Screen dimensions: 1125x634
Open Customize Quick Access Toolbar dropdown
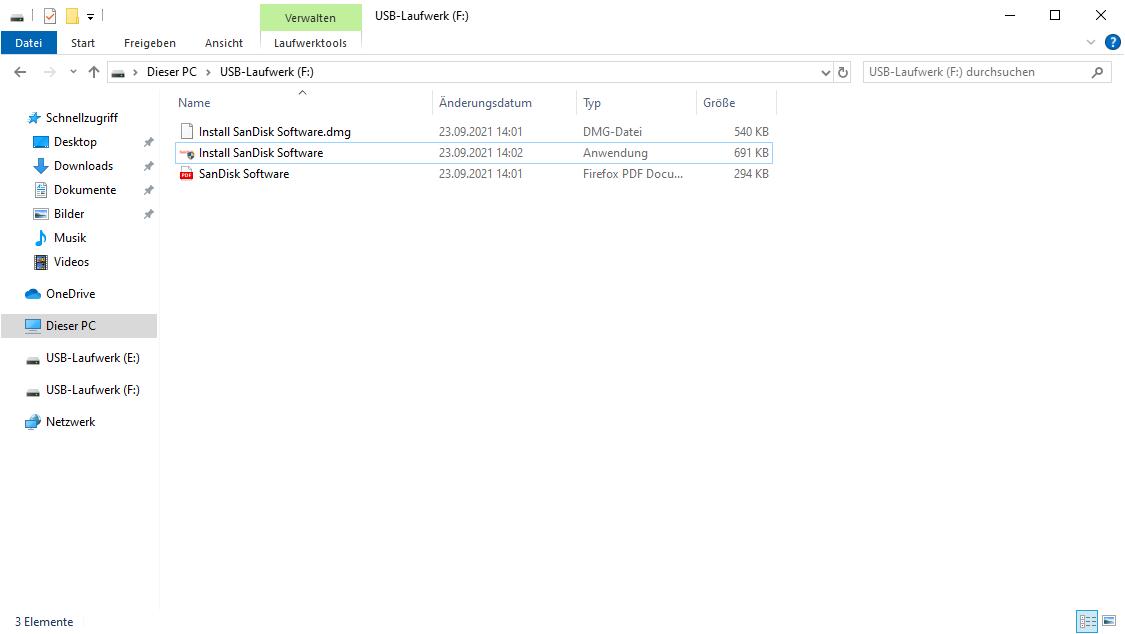click(90, 16)
